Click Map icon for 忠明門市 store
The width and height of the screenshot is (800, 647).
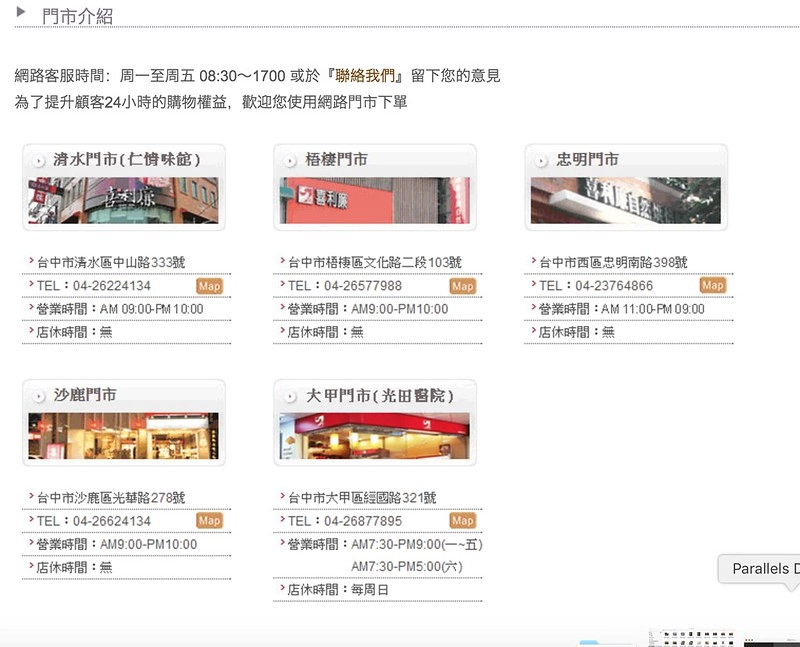click(x=712, y=285)
